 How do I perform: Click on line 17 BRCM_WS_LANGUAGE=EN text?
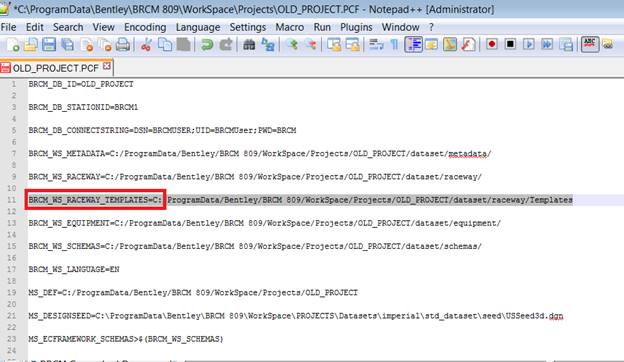(x=74, y=269)
